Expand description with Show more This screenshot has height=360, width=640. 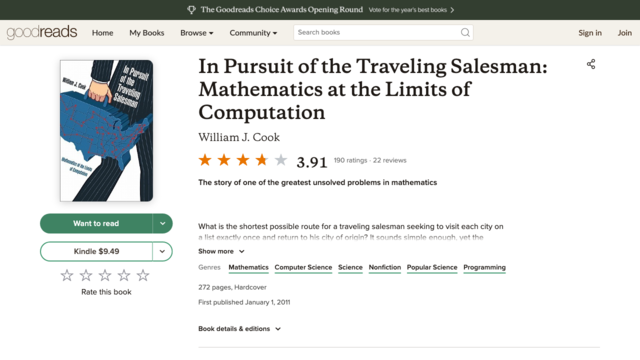(x=221, y=251)
